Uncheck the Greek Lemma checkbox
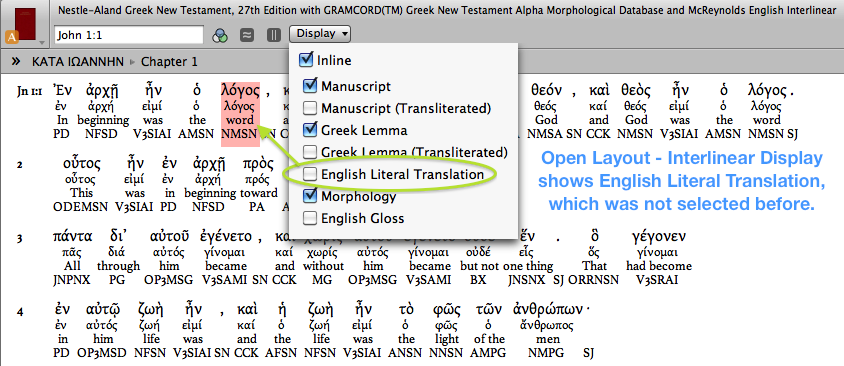The width and height of the screenshot is (844, 366). [310, 130]
